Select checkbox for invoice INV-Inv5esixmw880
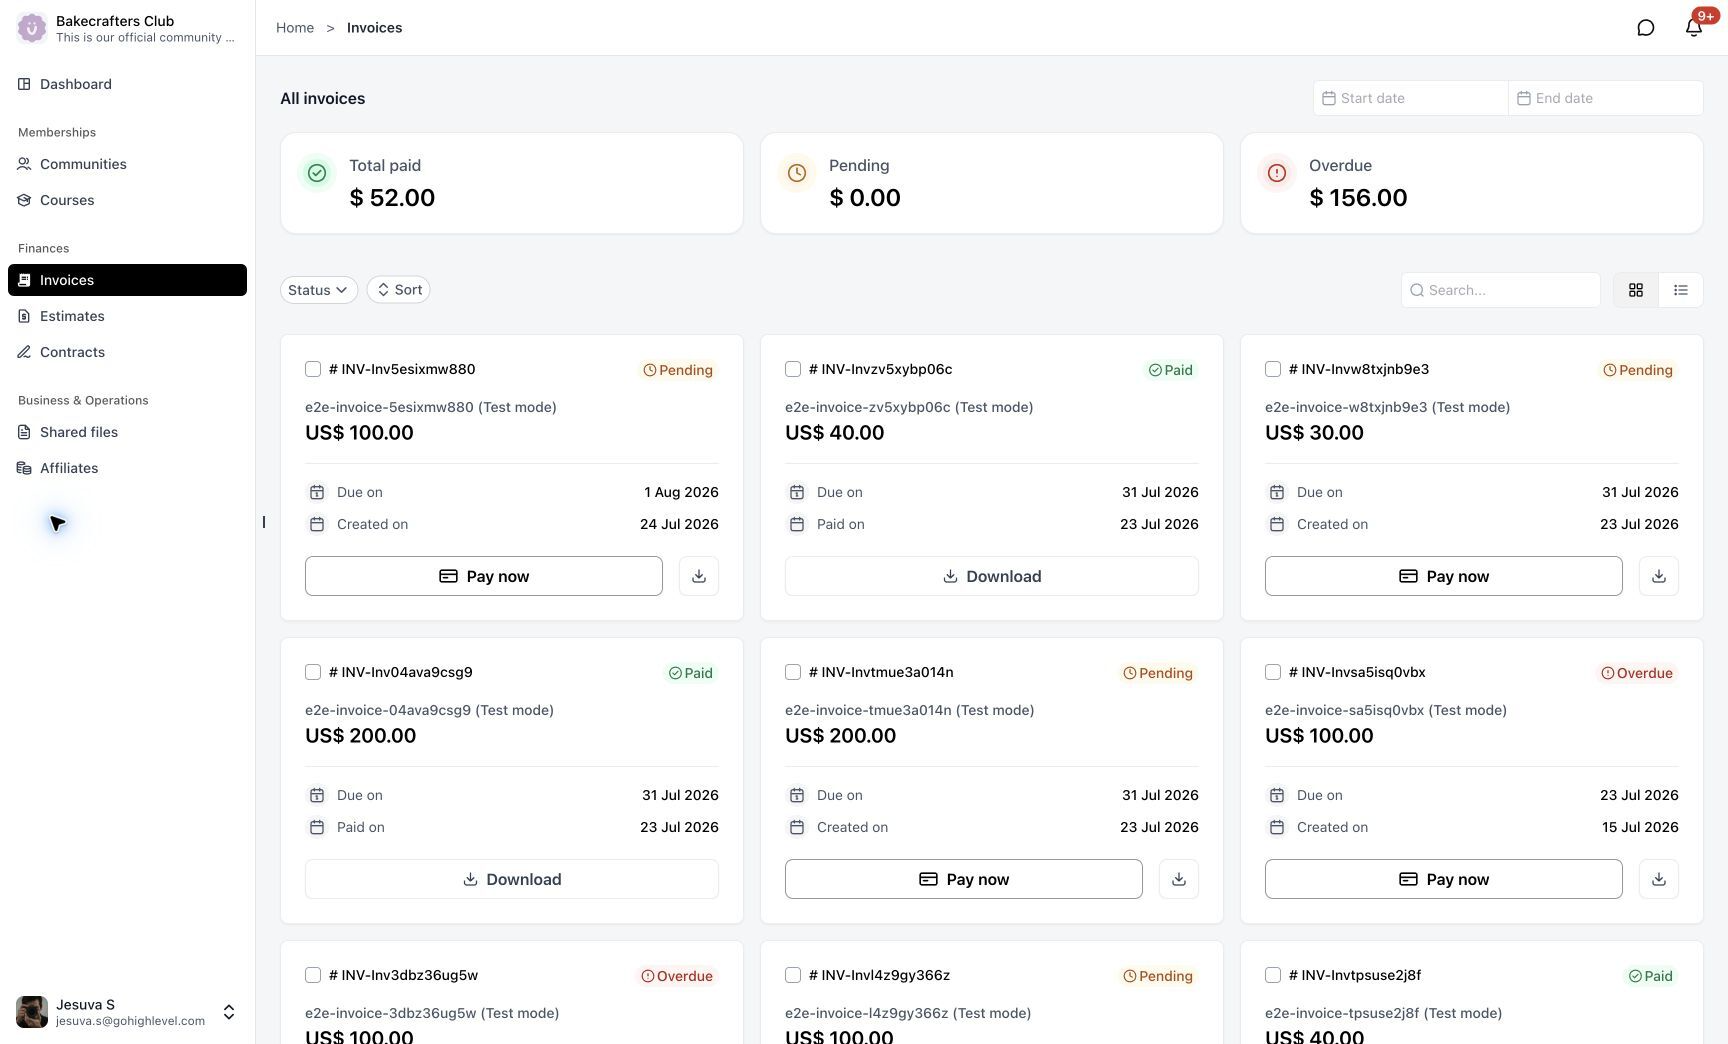Screen dimensions: 1728x1044 313,369
